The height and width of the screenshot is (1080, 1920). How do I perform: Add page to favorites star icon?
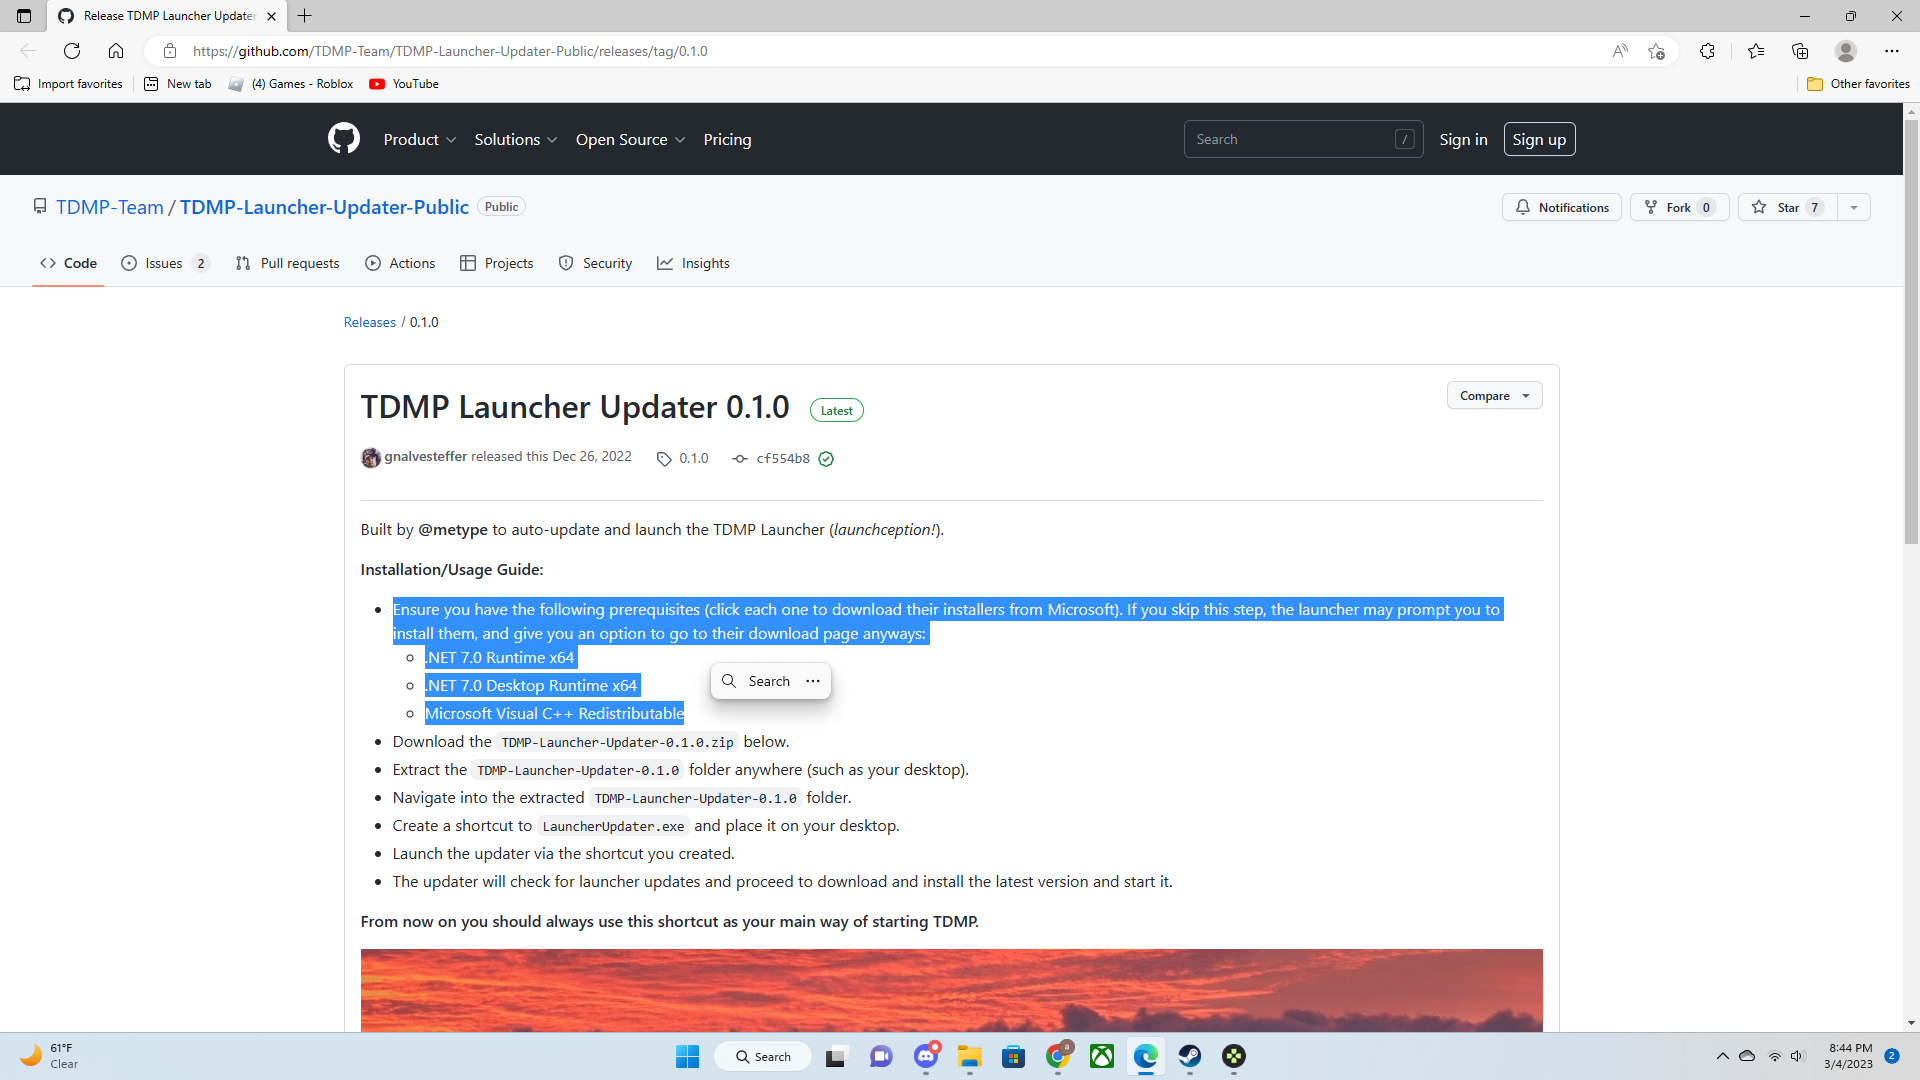point(1656,51)
